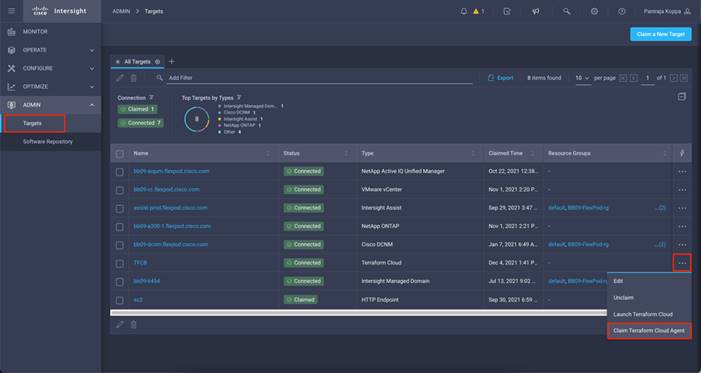The image size is (701, 373).
Task: Click the ADMIN sidebar icon
Action: (x=12, y=105)
